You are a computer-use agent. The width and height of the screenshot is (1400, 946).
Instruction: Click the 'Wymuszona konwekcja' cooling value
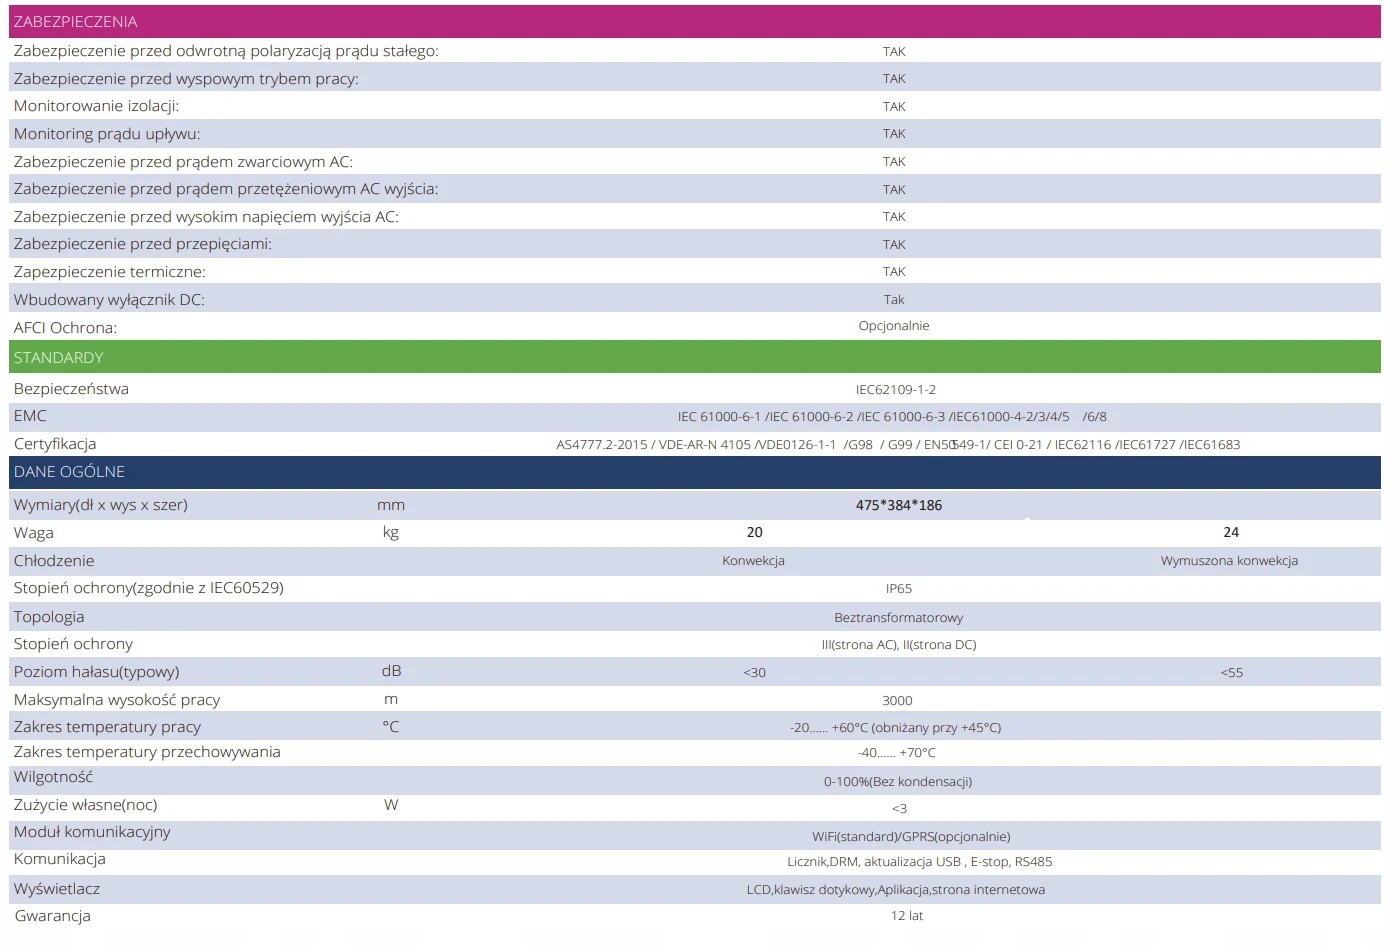(1229, 561)
